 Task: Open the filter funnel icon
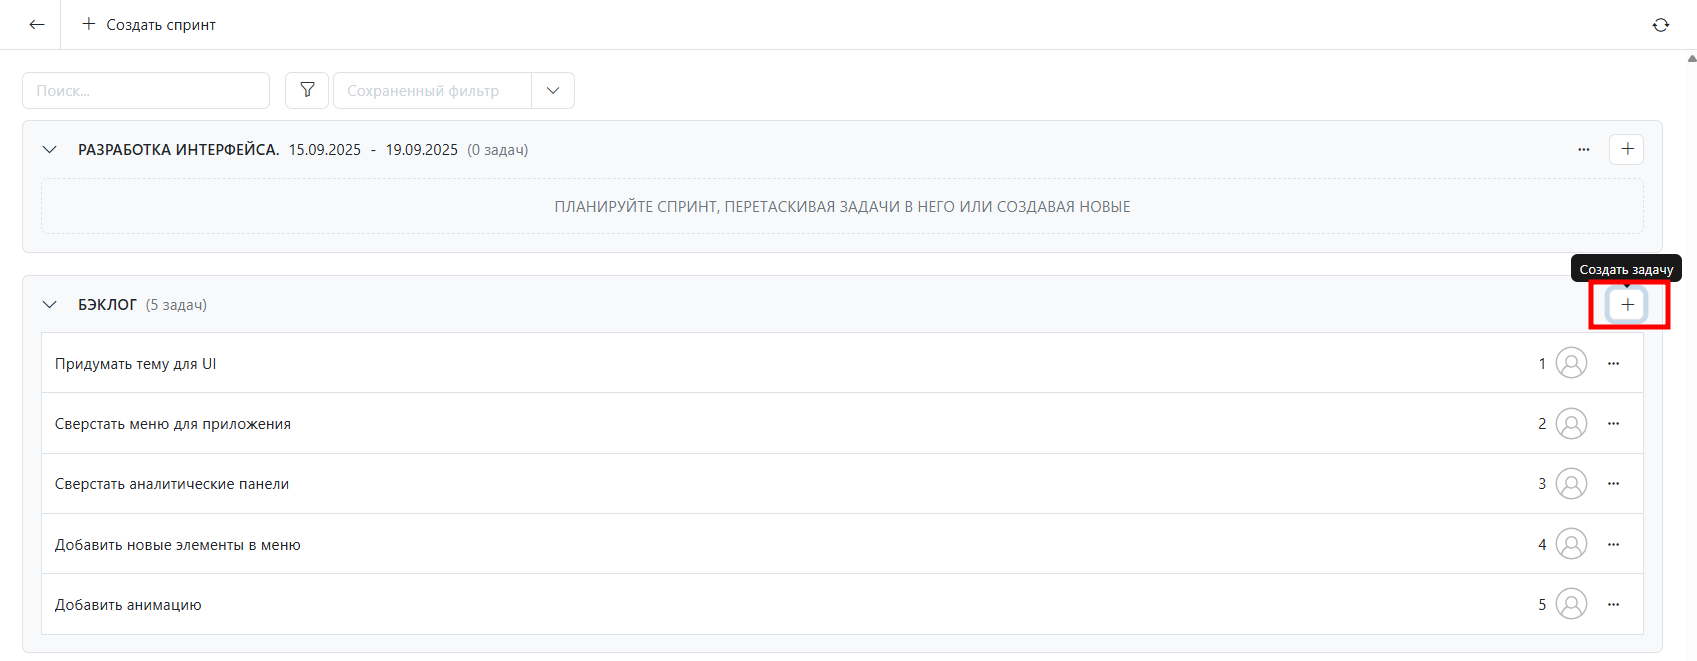307,90
